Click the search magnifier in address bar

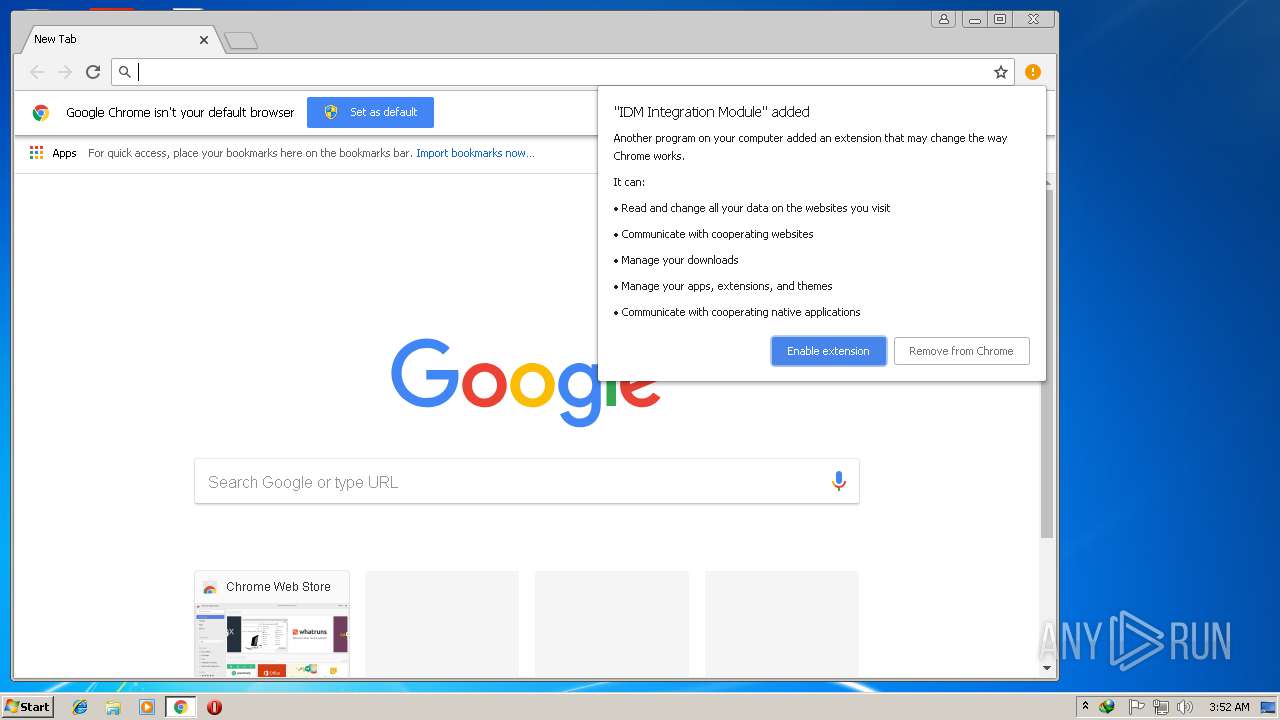(125, 72)
